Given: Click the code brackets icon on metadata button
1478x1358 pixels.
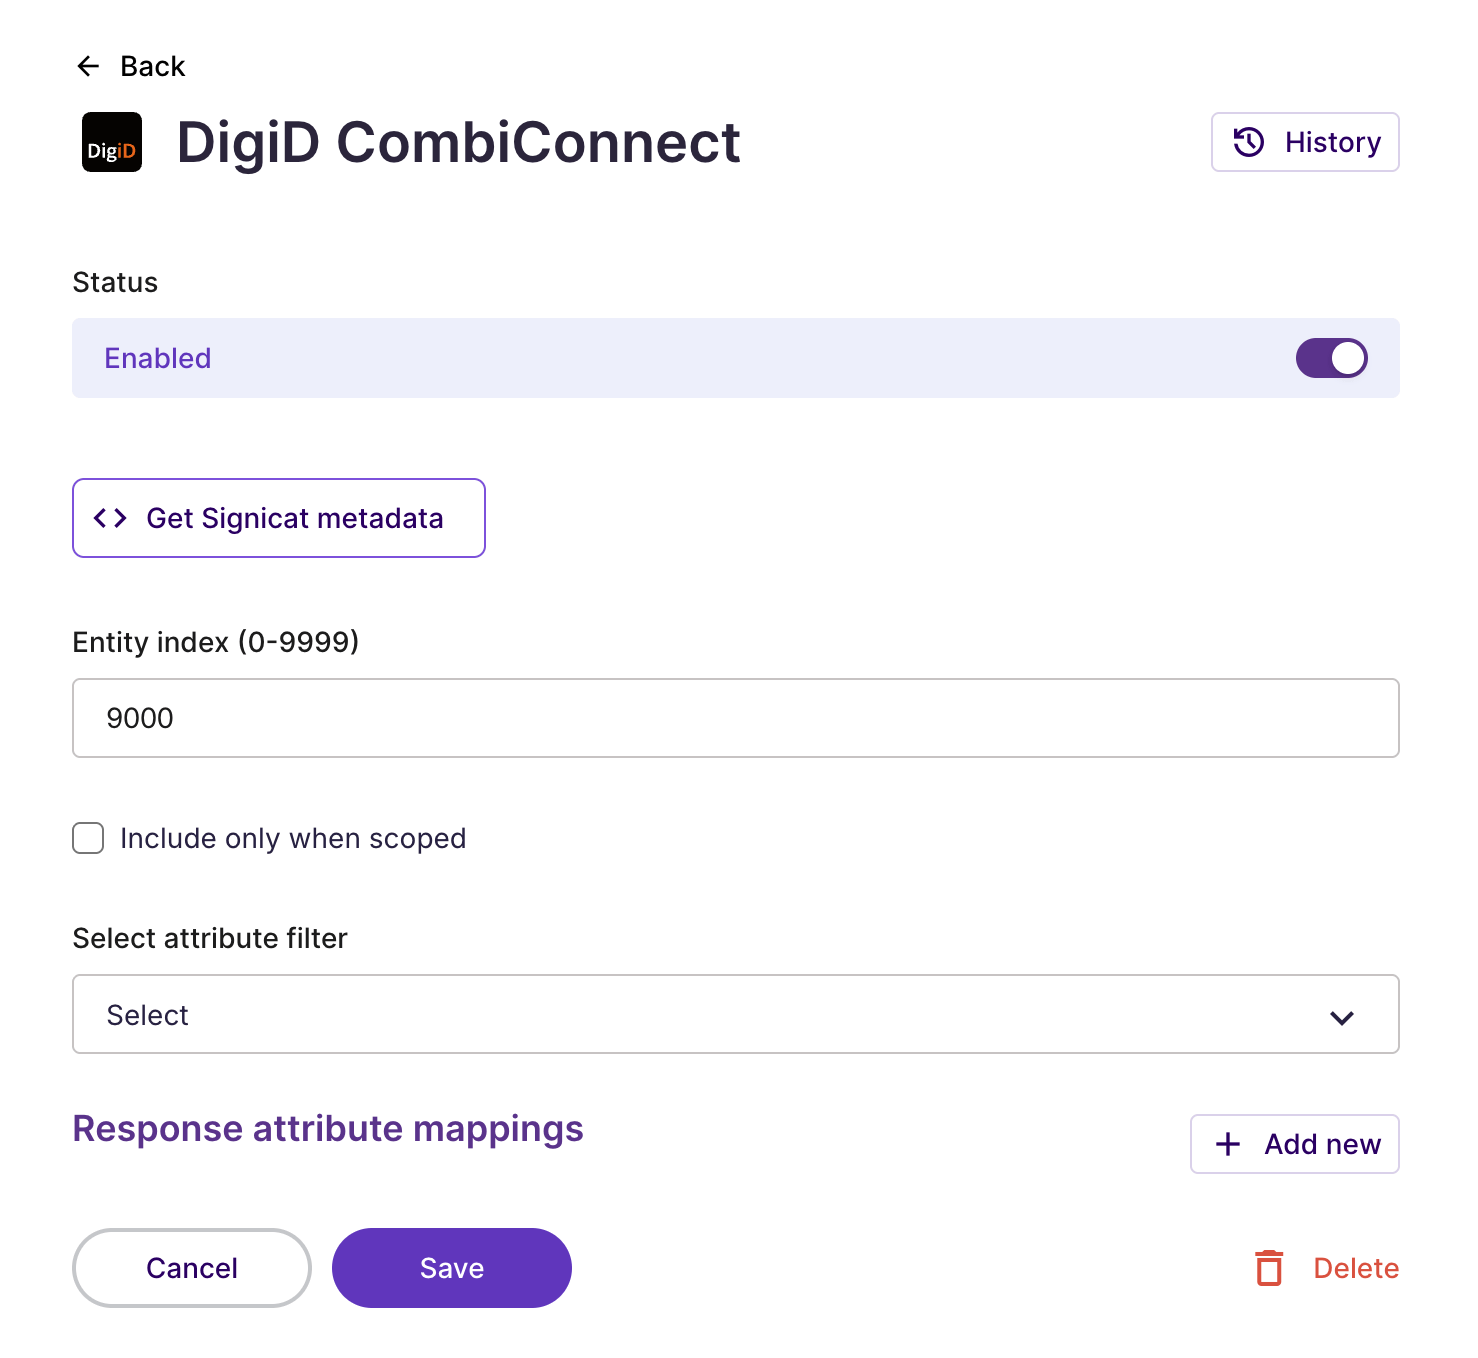Looking at the screenshot, I should point(109,518).
